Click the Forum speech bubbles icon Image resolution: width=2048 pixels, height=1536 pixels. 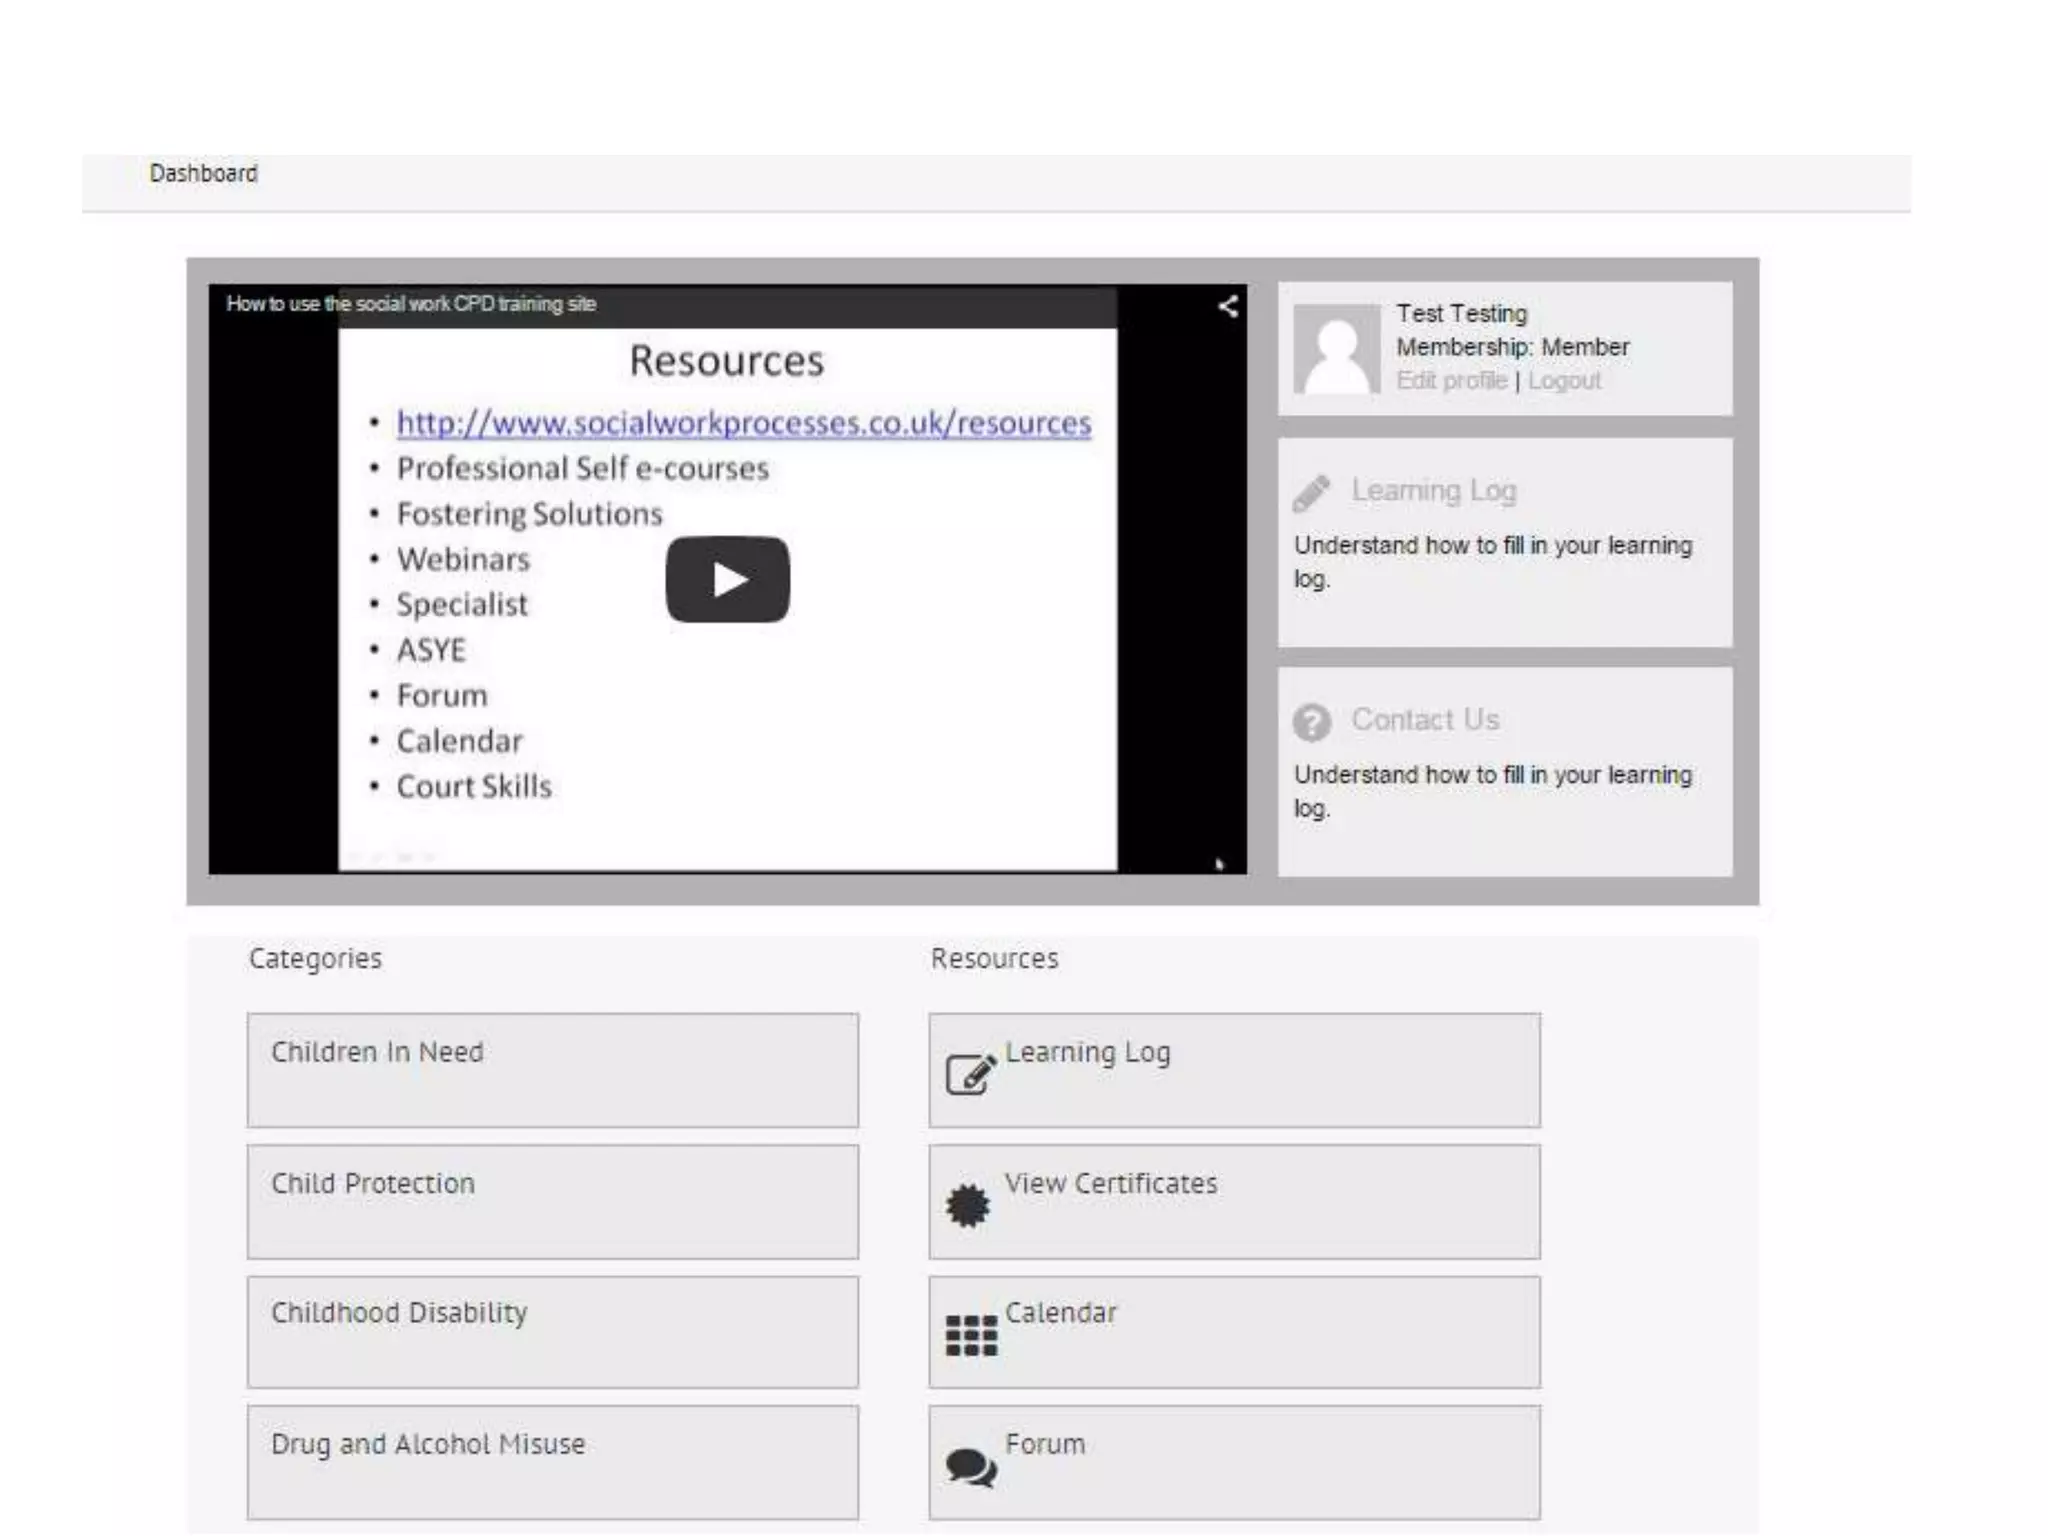pyautogui.click(x=970, y=1467)
